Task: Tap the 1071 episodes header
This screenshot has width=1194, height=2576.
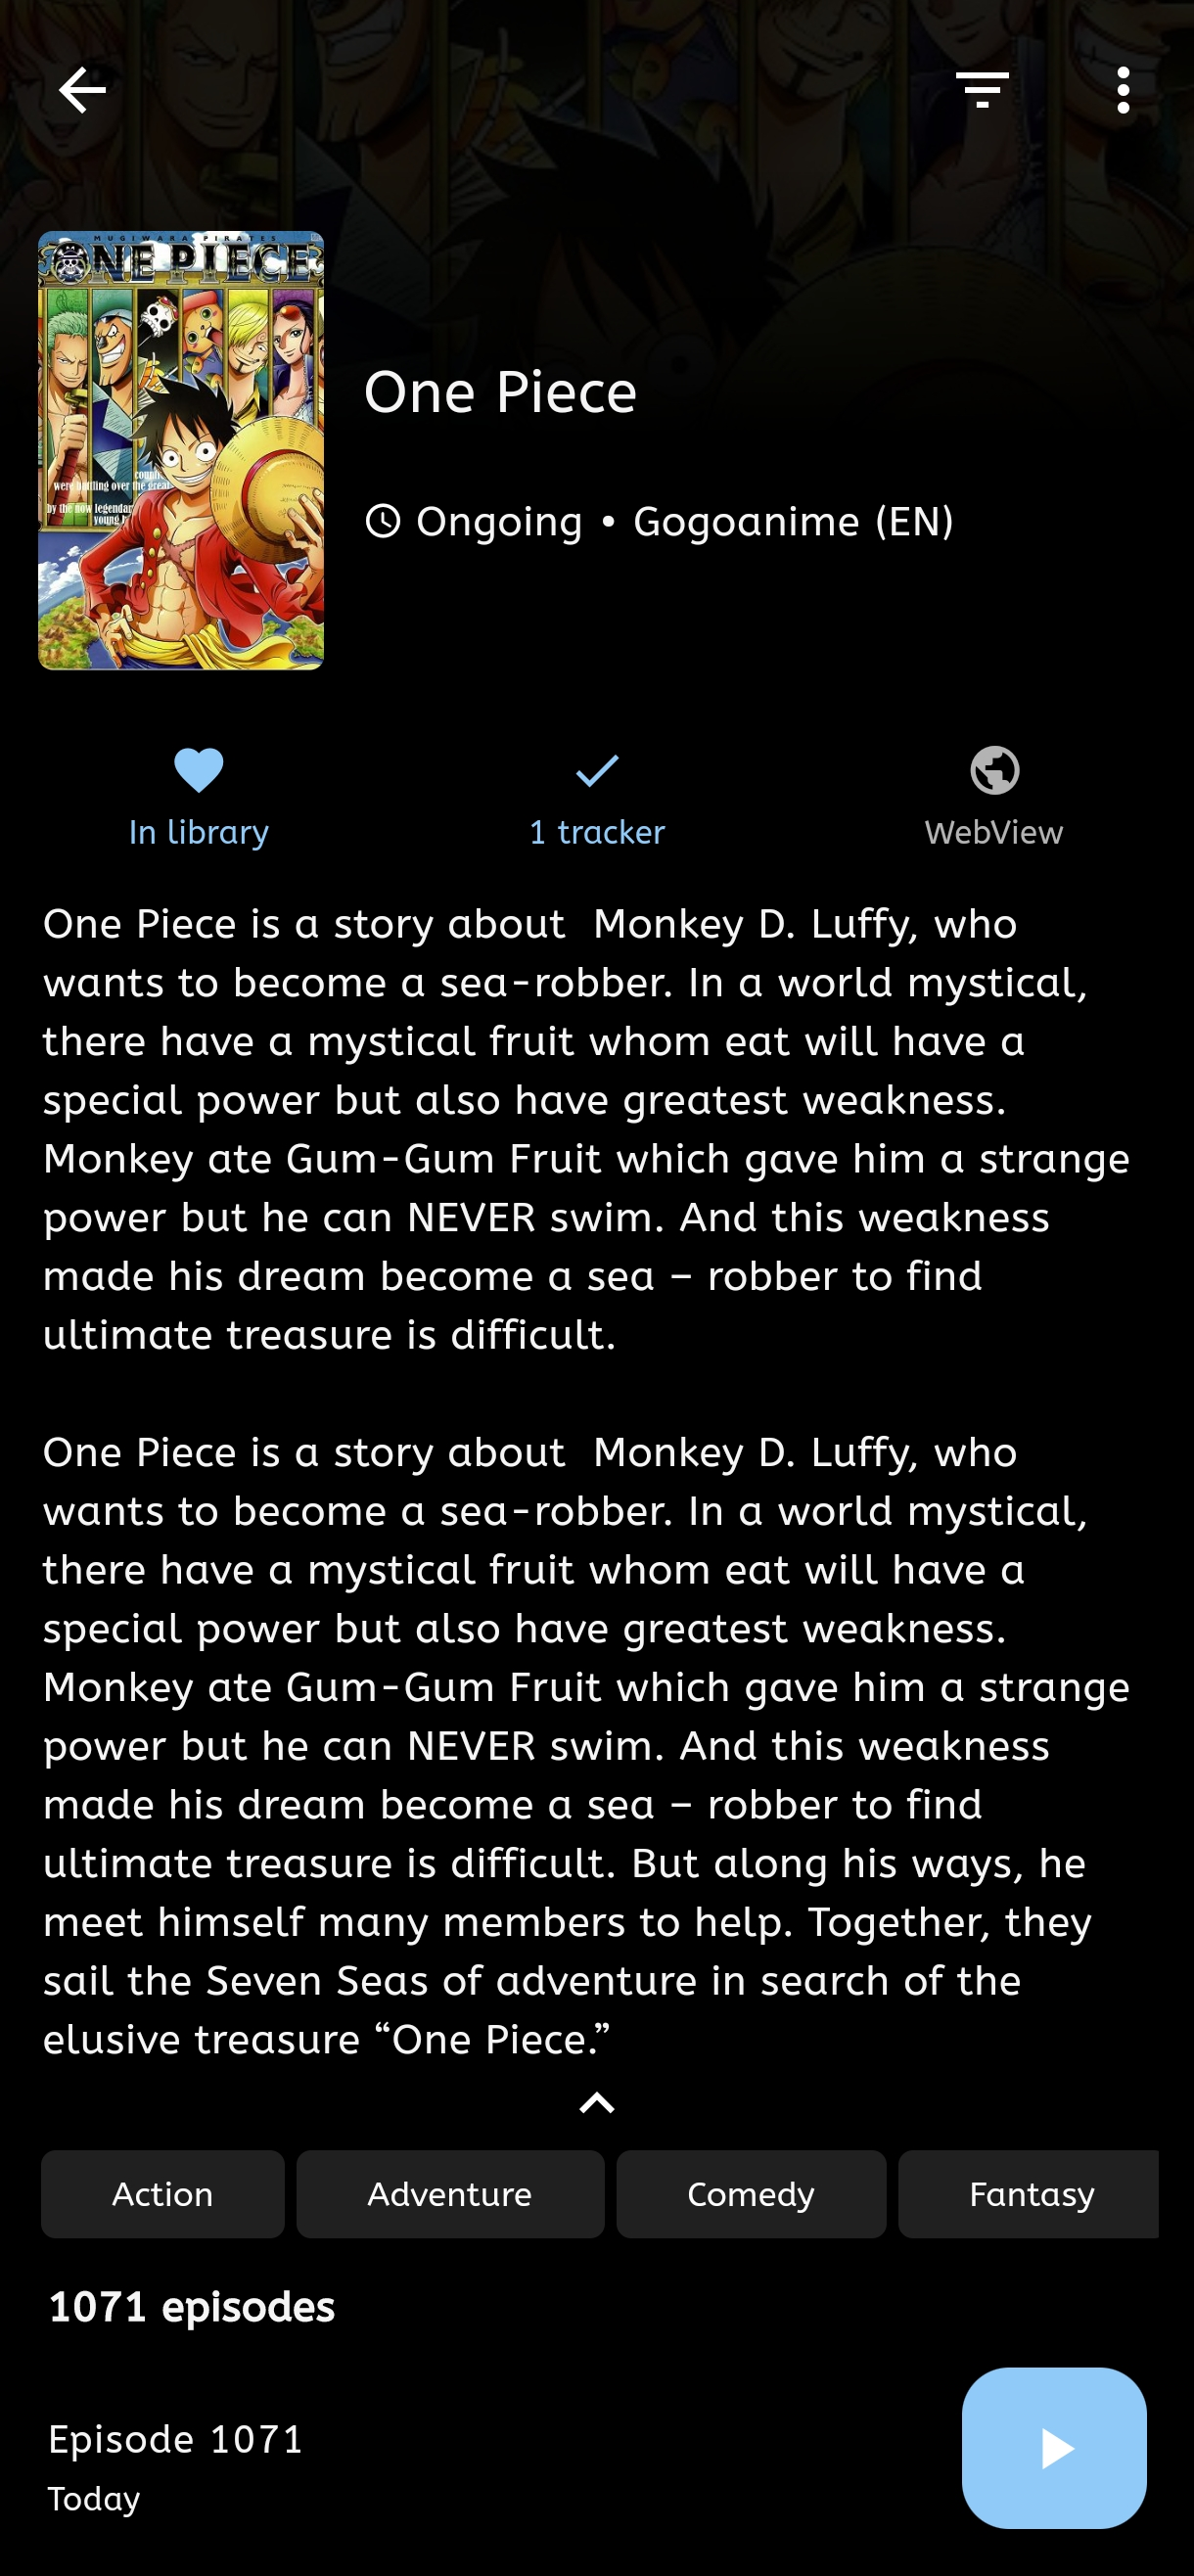Action: 192,2307
